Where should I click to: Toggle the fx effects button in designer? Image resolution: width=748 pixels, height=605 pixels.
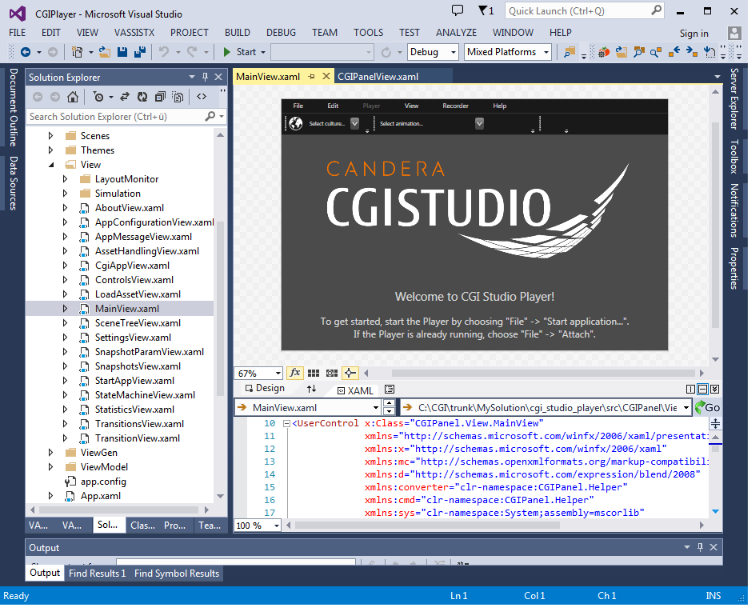(x=295, y=373)
